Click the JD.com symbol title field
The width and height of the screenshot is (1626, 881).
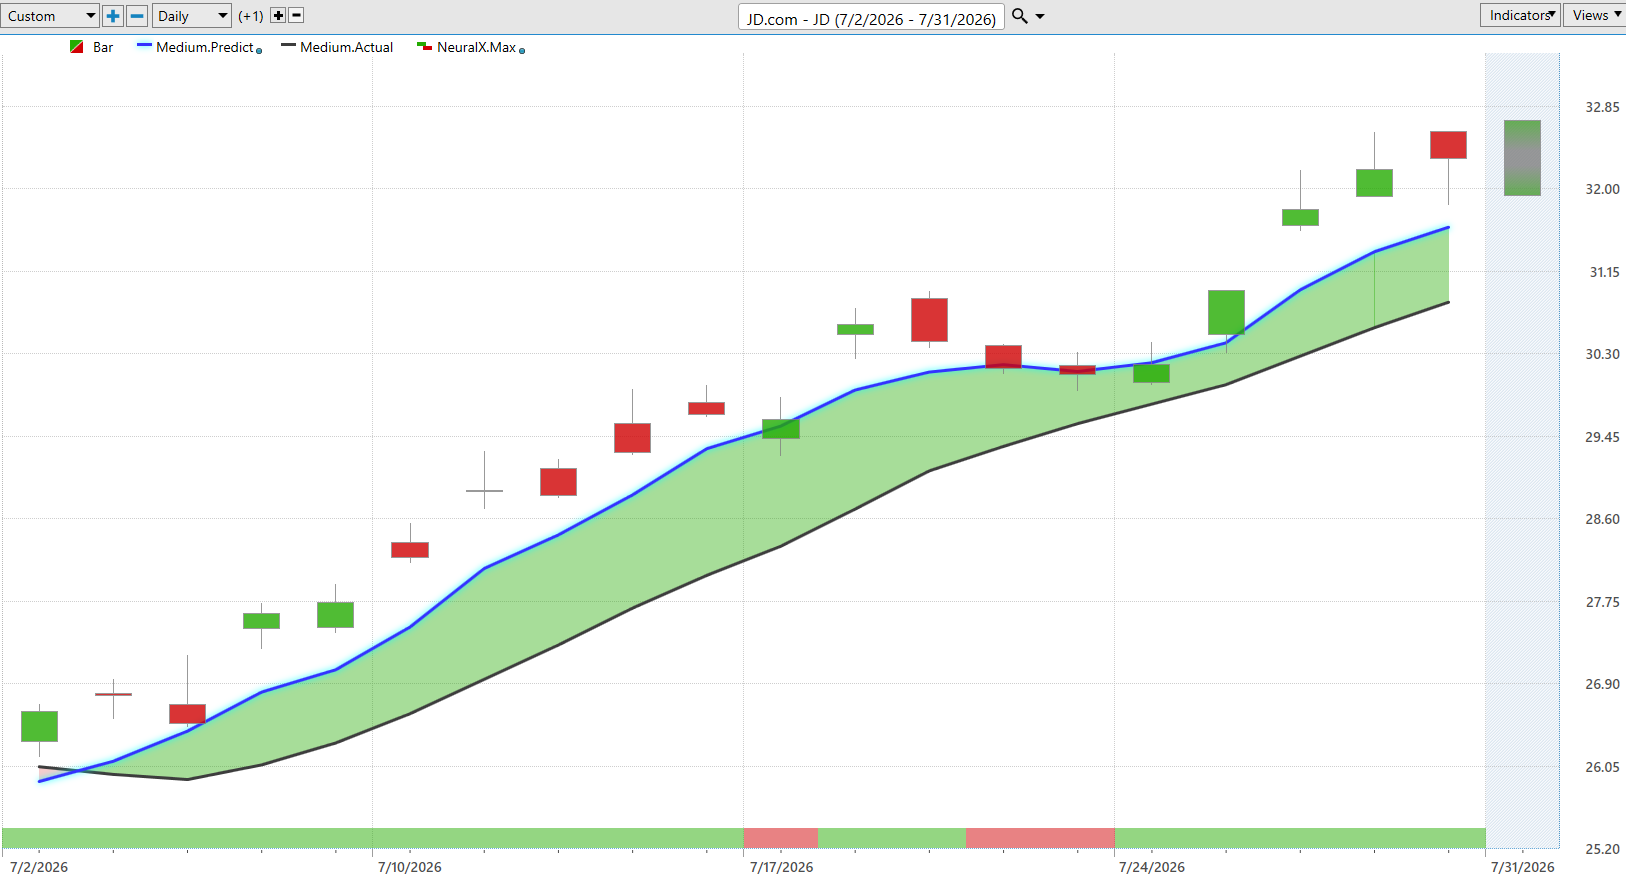tap(871, 18)
